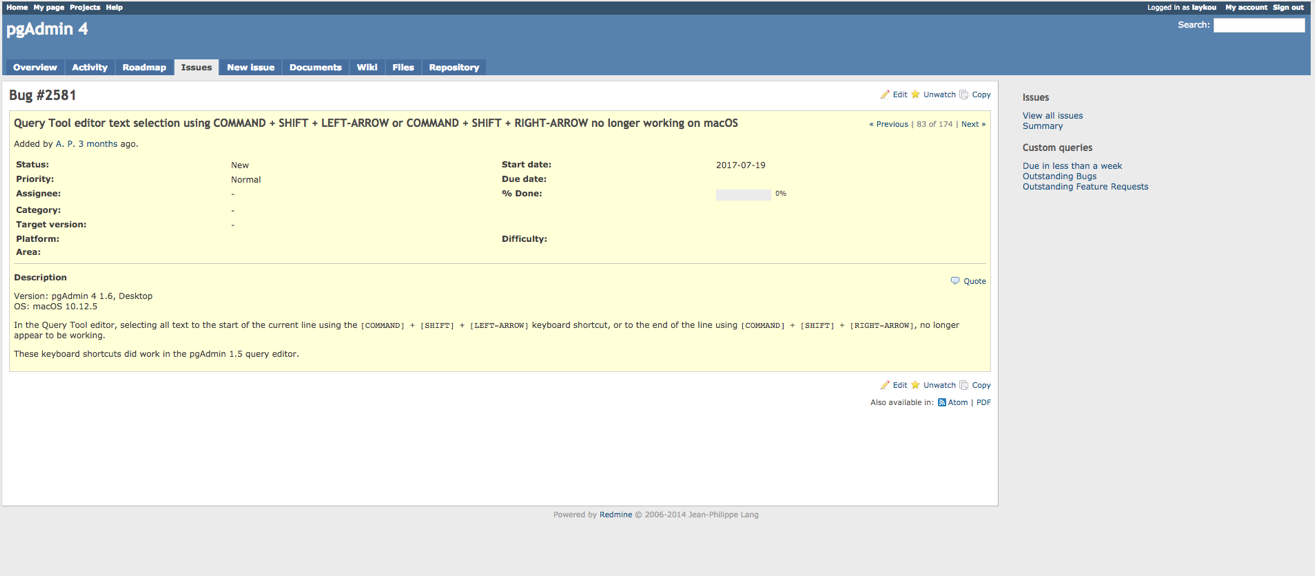Viewport: 1315px width, 576px height.
Task: Click the top star Unwatch icon
Action: coord(915,95)
